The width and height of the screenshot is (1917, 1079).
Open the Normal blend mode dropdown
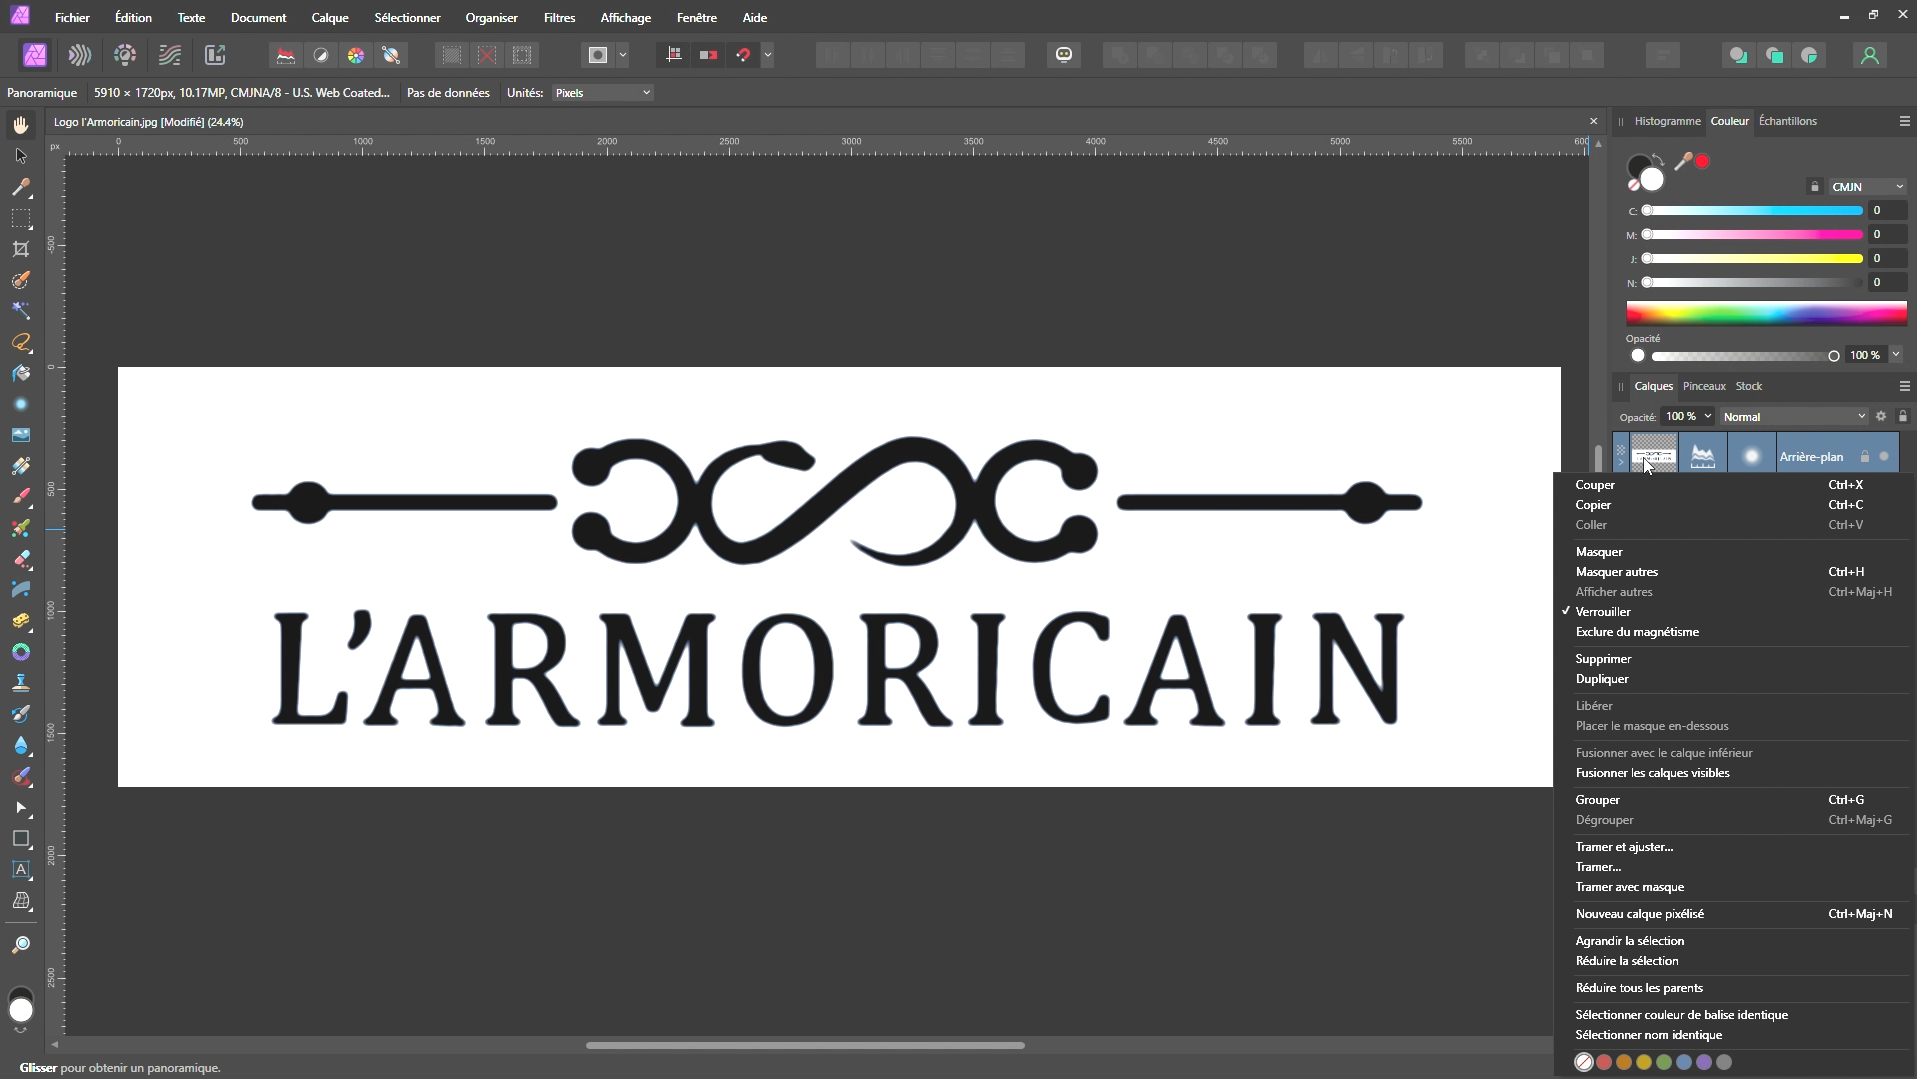point(1793,417)
